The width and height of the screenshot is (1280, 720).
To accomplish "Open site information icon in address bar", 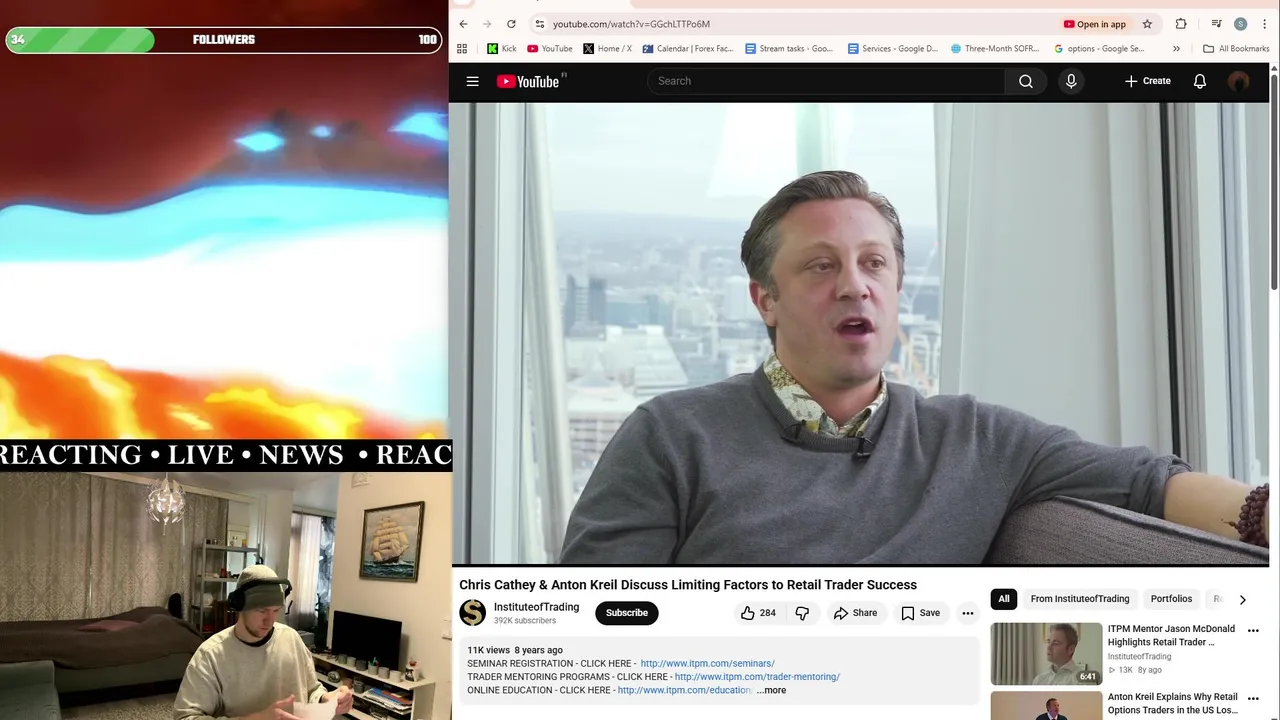I will pos(540,24).
